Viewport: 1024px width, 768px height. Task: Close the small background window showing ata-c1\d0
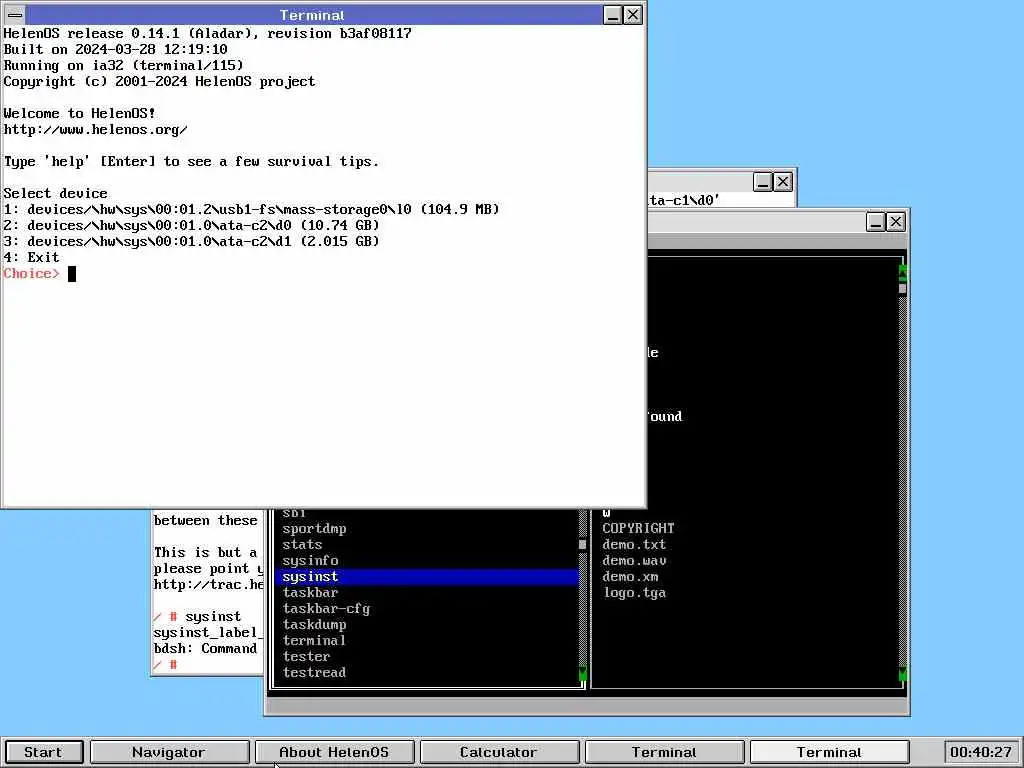pyautogui.click(x=783, y=182)
